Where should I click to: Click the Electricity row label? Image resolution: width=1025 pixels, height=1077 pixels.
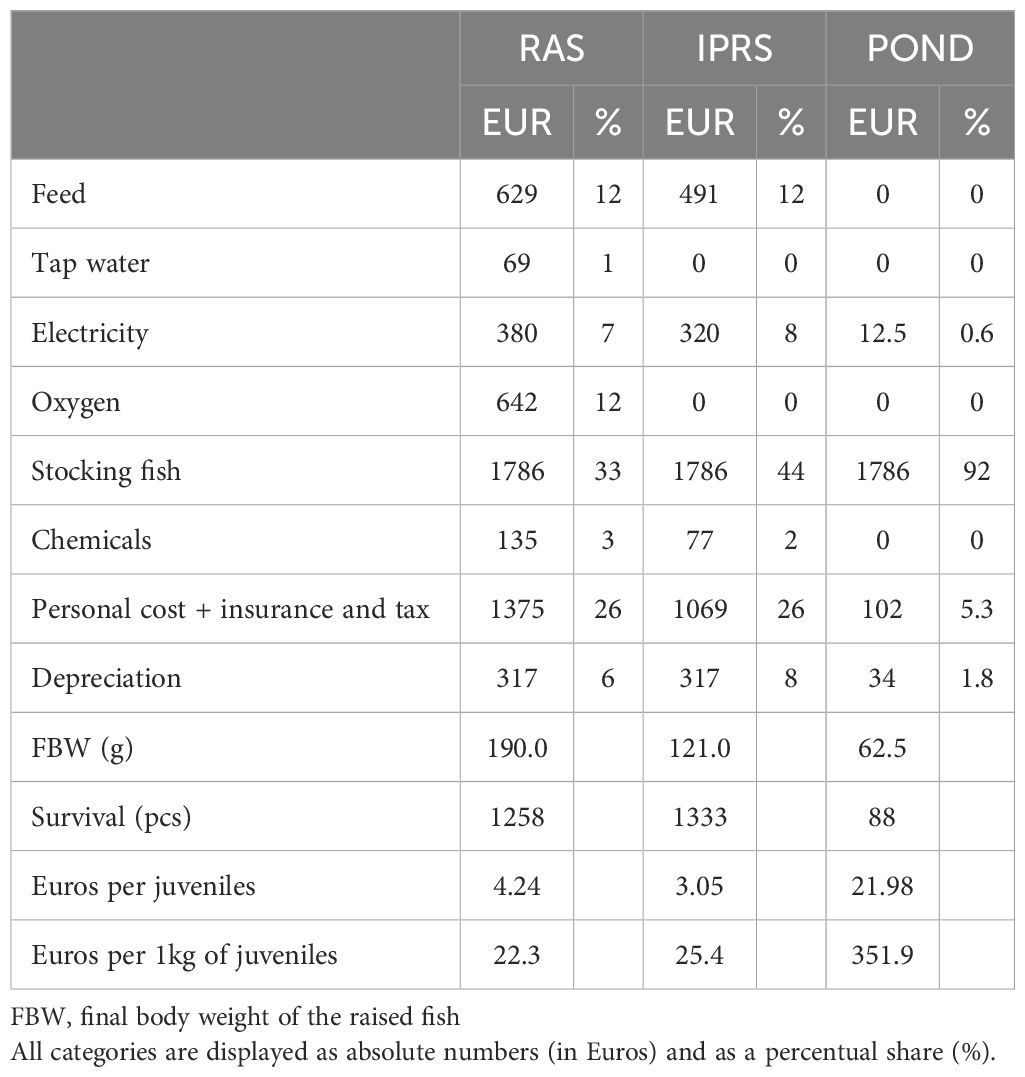coord(90,332)
